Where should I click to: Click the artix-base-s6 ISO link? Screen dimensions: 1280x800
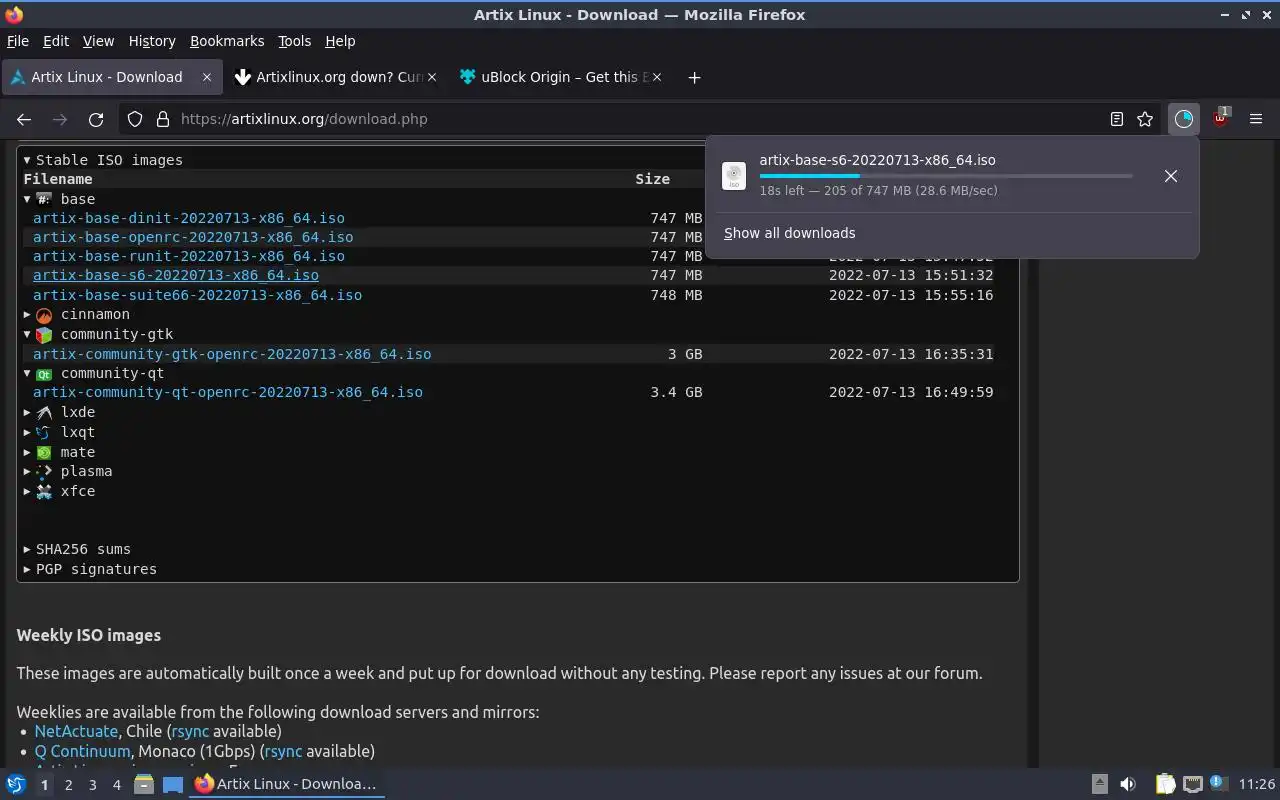tap(176, 275)
